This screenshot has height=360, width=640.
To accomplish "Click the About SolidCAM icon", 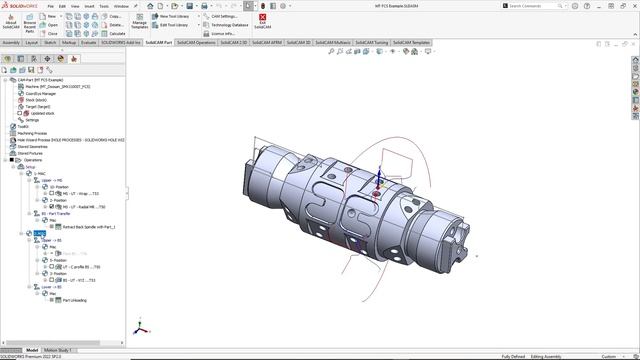I will pos(11,17).
